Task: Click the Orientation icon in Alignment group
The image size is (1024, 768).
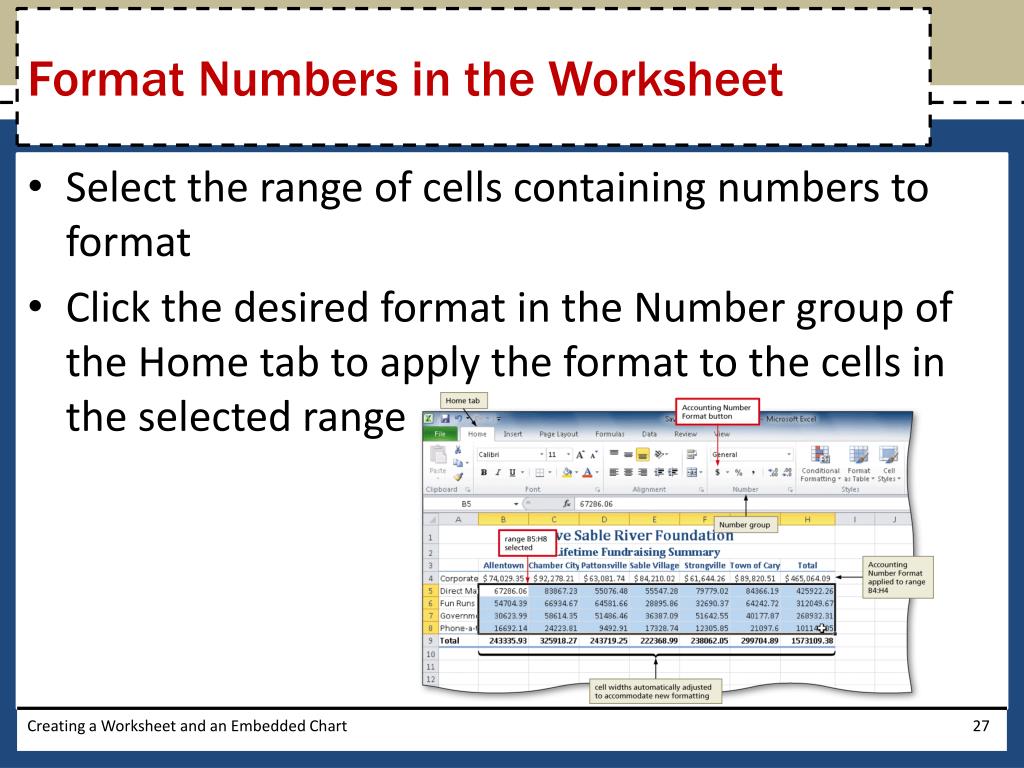Action: tap(659, 454)
